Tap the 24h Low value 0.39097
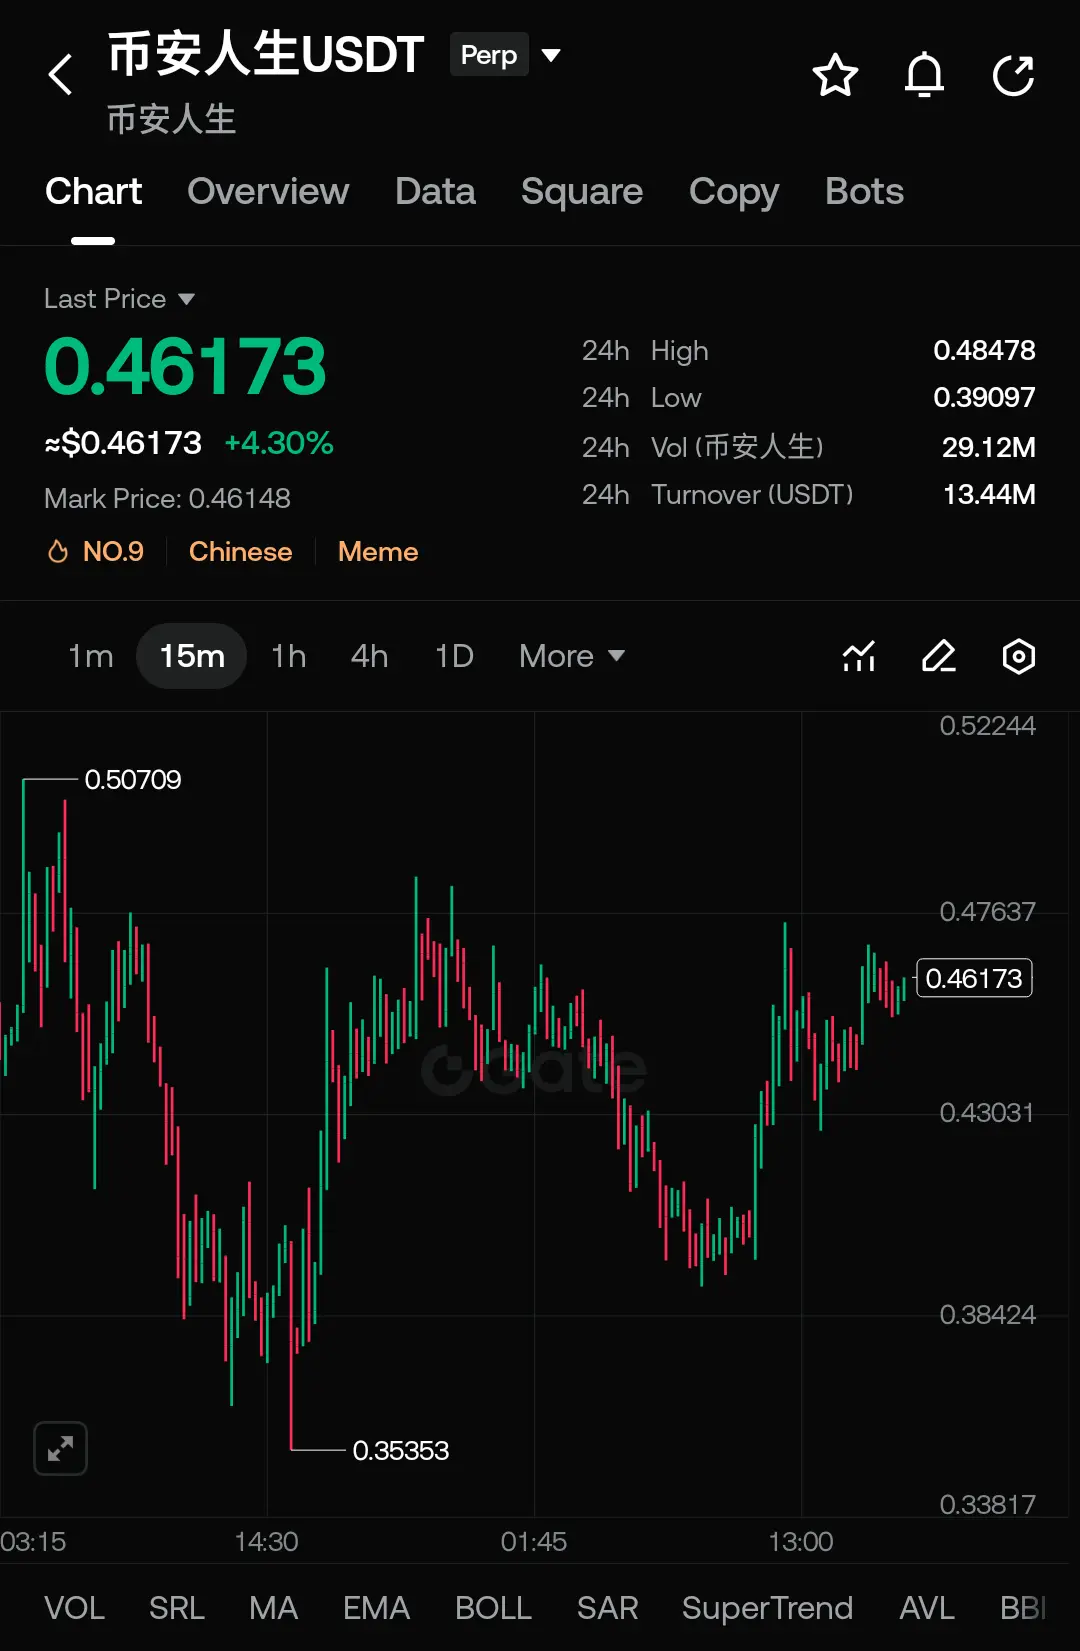Viewport: 1080px width, 1651px height. coord(984,397)
